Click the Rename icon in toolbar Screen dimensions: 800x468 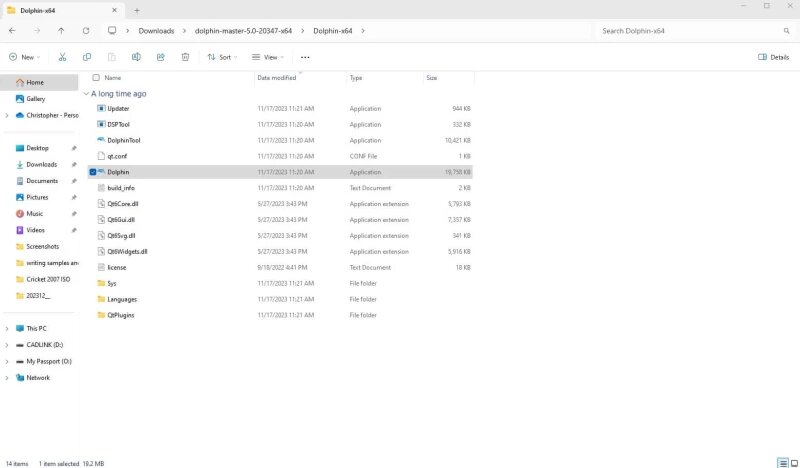[136, 57]
